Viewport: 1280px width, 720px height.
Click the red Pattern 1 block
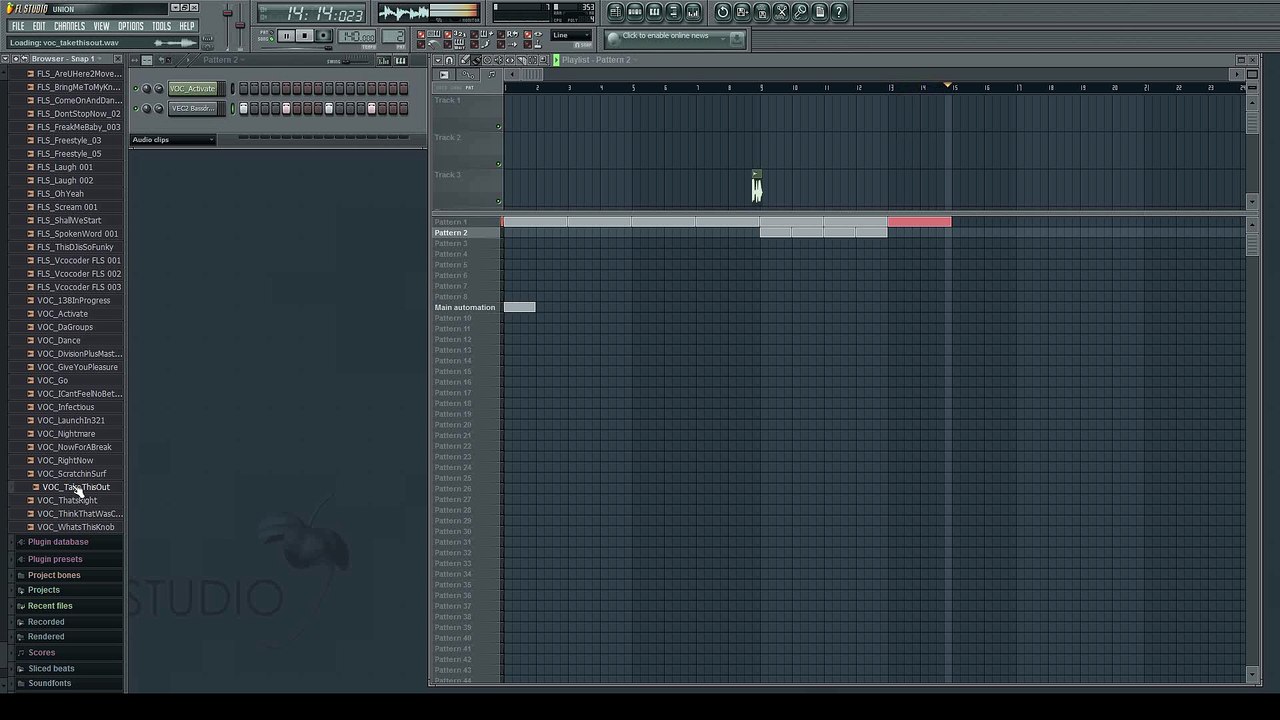pyautogui.click(x=919, y=222)
